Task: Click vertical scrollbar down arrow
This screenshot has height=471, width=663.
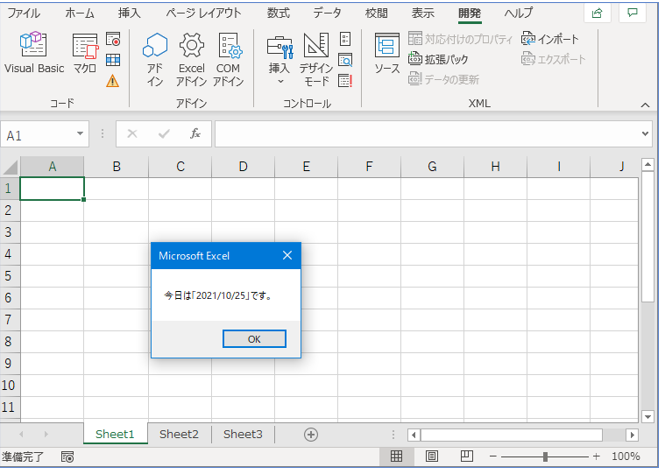Action: (x=648, y=416)
